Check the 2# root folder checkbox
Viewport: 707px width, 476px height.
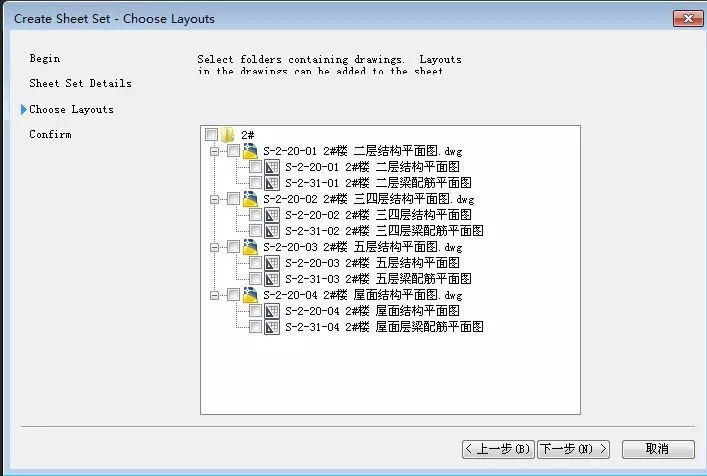[x=211, y=135]
